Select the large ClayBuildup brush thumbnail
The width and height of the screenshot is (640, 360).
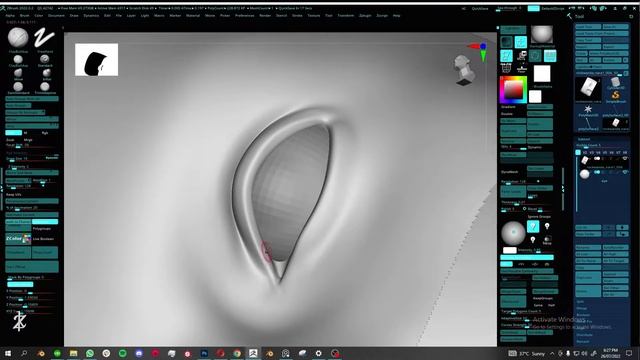click(x=18, y=38)
